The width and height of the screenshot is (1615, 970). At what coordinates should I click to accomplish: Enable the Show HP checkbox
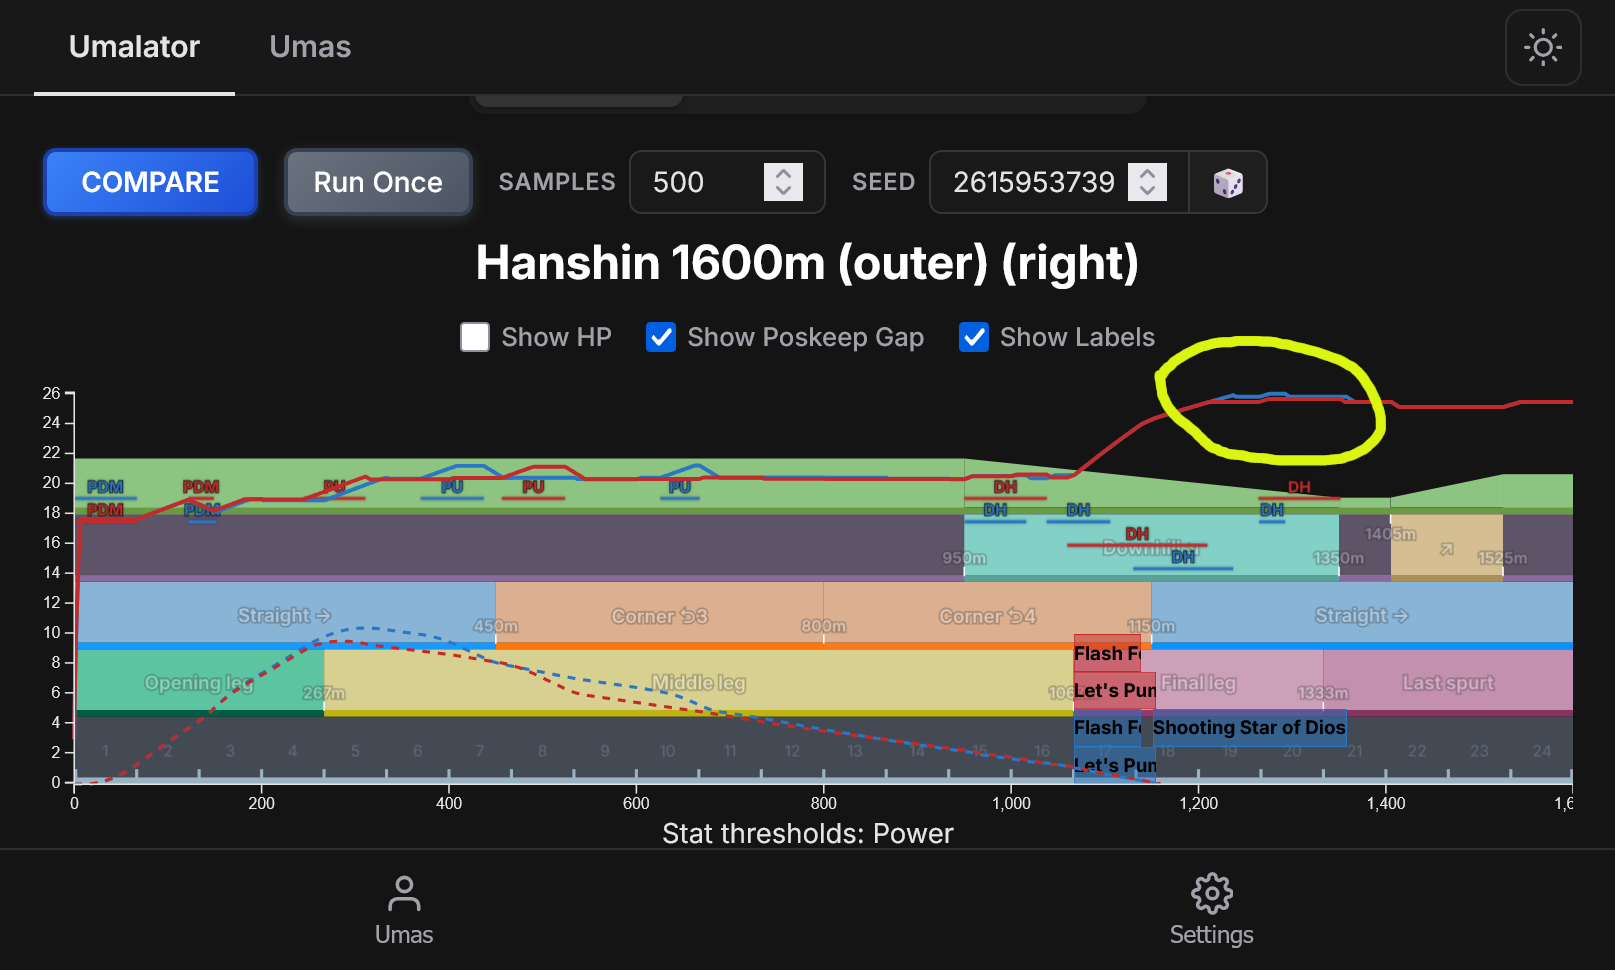click(x=475, y=337)
